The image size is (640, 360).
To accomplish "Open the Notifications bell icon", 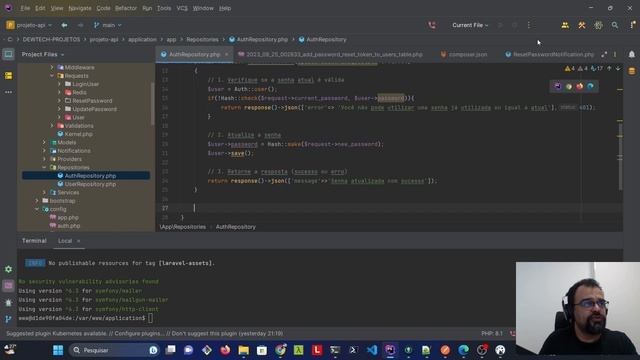I will (x=632, y=54).
